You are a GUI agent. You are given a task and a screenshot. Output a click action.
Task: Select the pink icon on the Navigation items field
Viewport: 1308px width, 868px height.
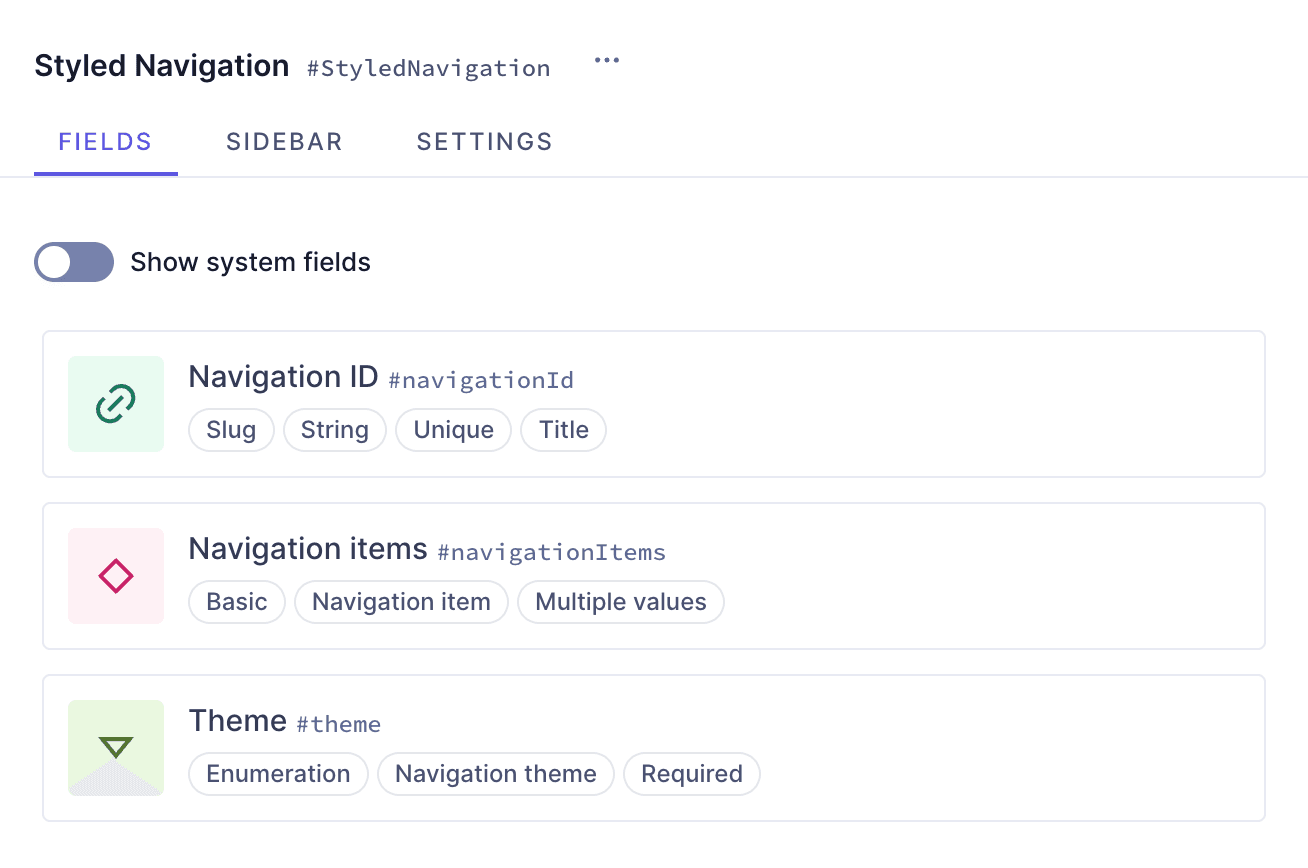pyautogui.click(x=116, y=576)
